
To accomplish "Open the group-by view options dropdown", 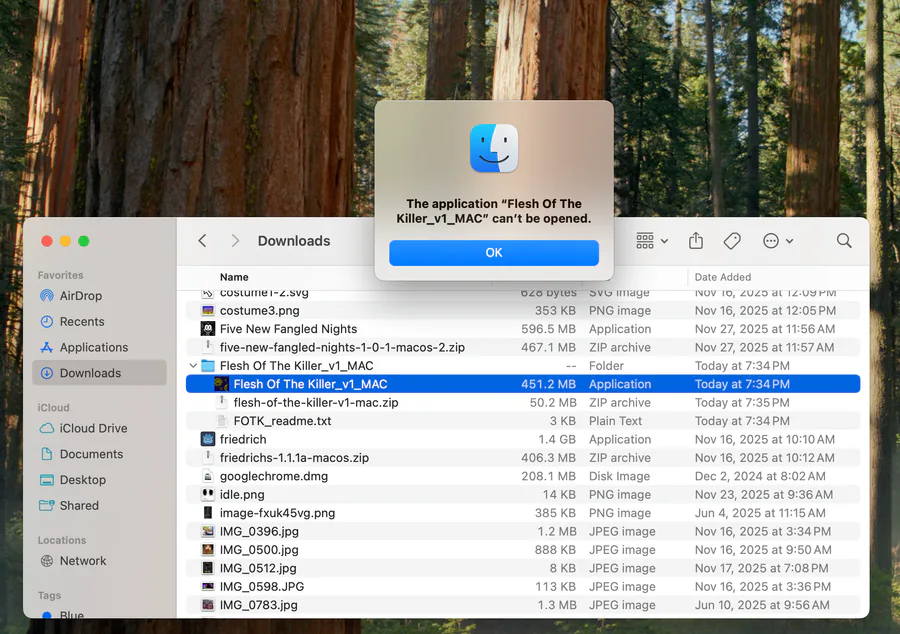I will pyautogui.click(x=652, y=241).
